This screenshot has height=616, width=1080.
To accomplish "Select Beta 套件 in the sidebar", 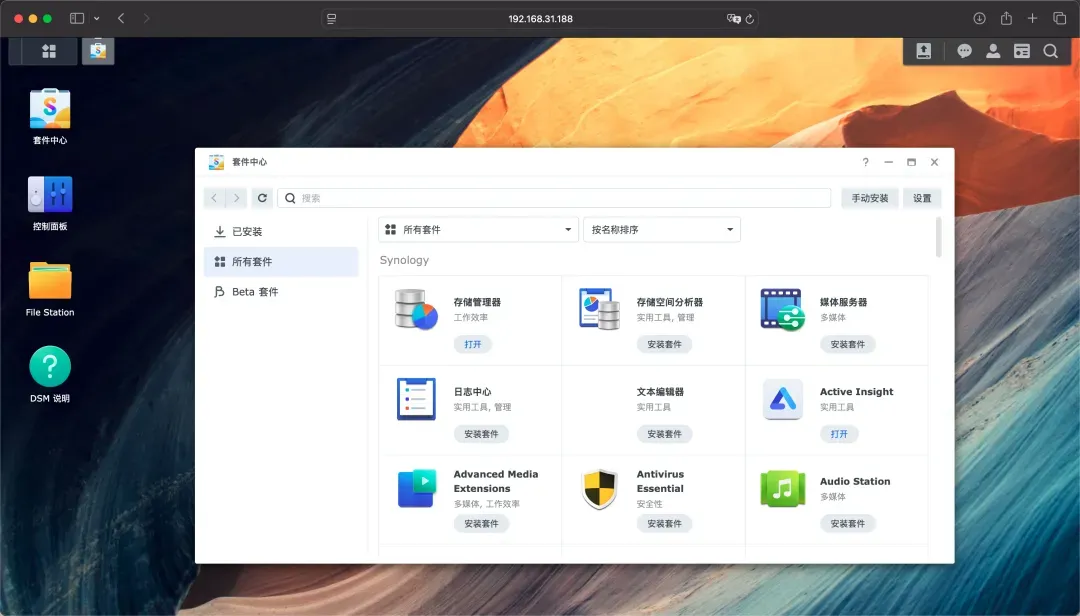I will pyautogui.click(x=281, y=291).
